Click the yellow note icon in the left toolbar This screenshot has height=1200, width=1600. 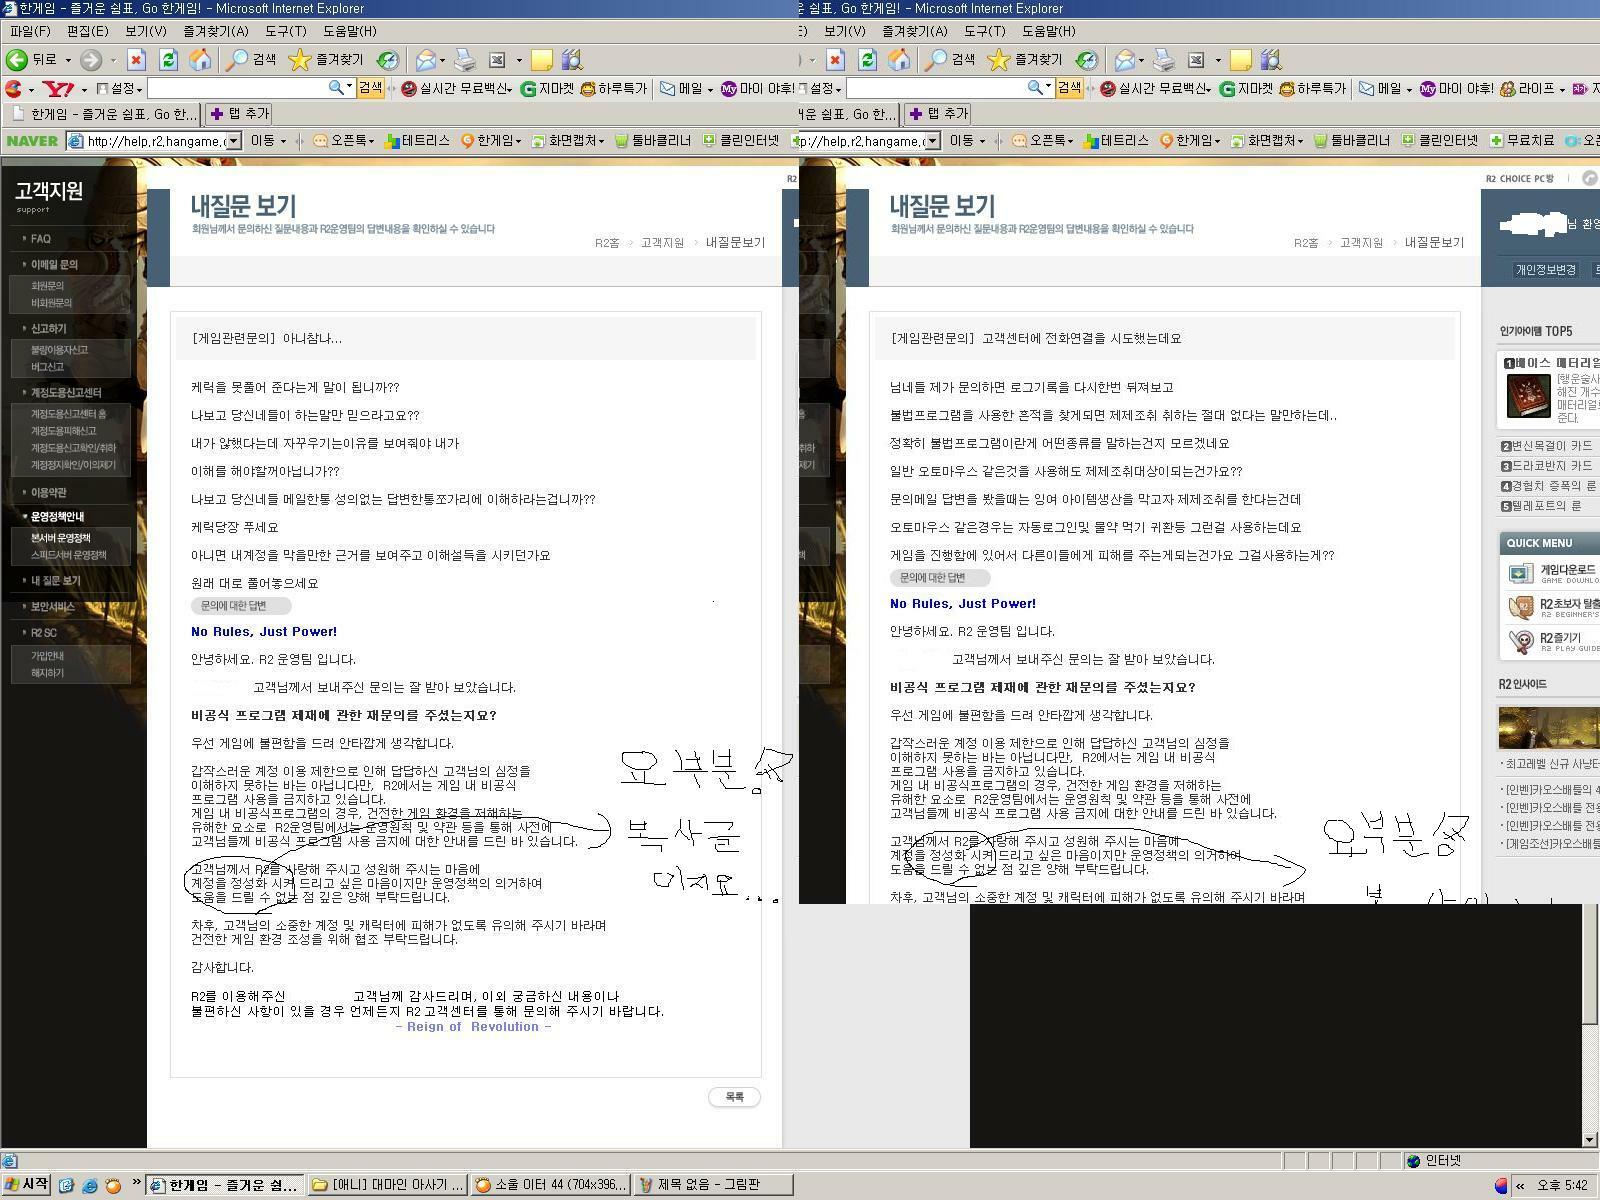541,60
